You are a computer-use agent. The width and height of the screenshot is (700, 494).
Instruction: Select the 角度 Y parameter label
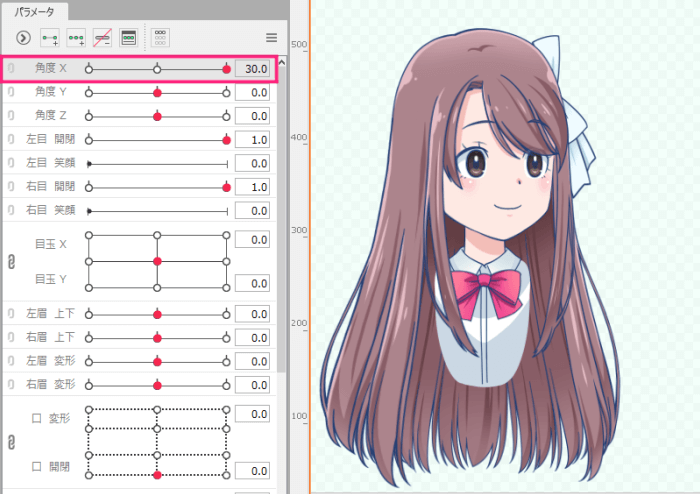pyautogui.click(x=51, y=92)
